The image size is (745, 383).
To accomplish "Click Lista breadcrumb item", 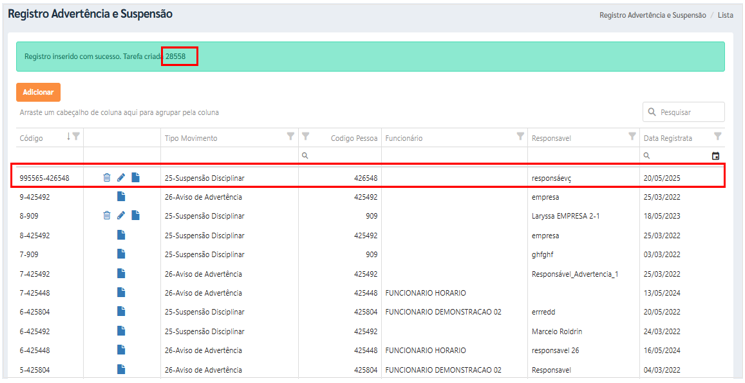I will 726,15.
